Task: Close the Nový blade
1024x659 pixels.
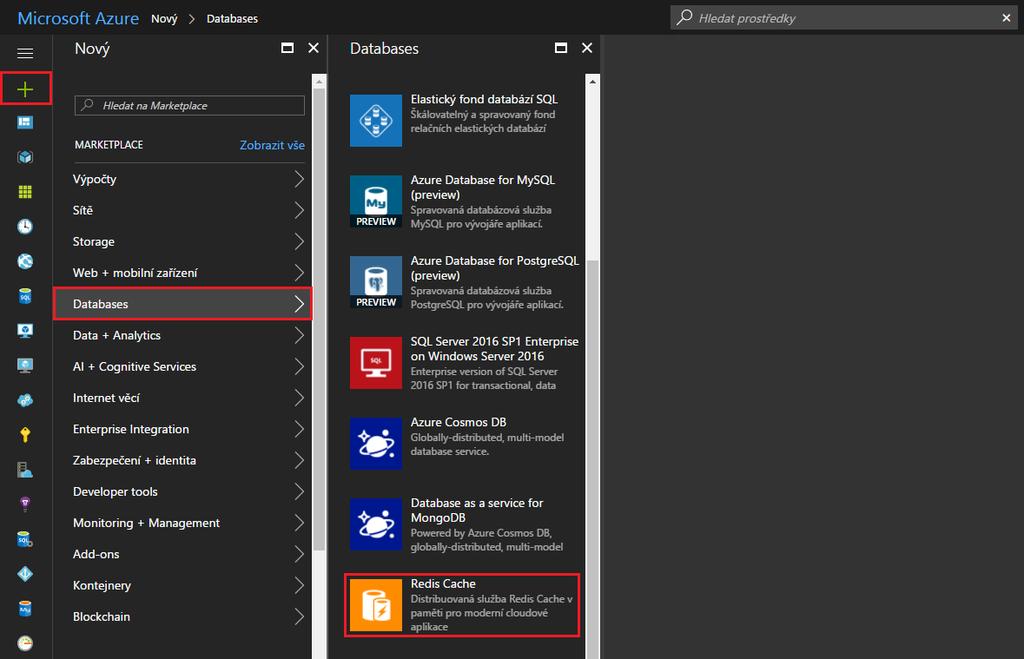Action: (313, 48)
